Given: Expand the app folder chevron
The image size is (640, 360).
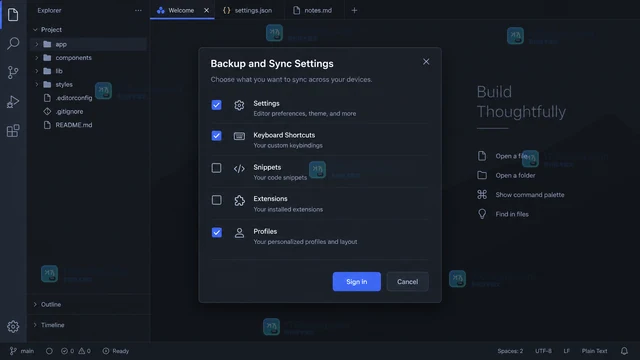Looking at the screenshot, I should (37, 44).
